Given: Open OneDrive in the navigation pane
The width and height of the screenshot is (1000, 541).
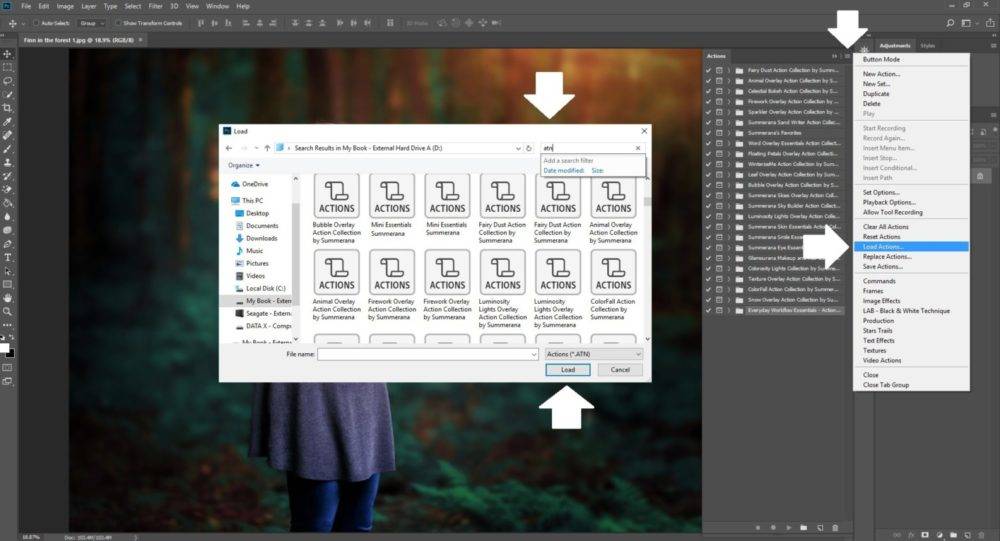Looking at the screenshot, I should point(254,184).
